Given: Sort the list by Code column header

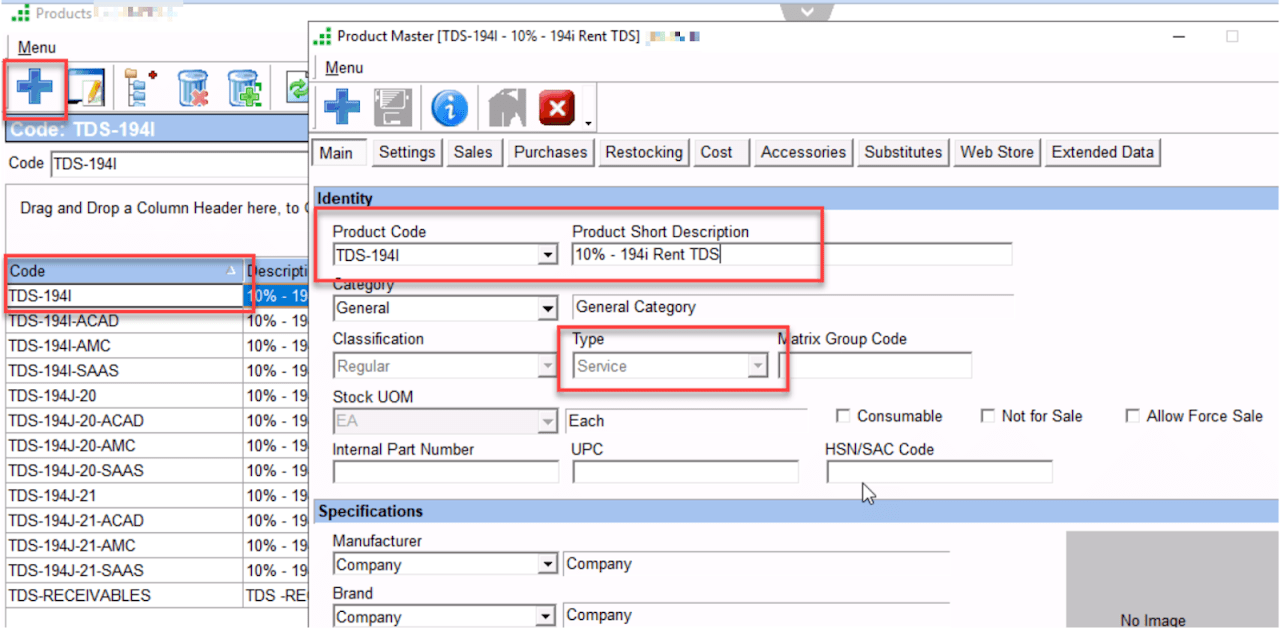Looking at the screenshot, I should click(x=120, y=271).
